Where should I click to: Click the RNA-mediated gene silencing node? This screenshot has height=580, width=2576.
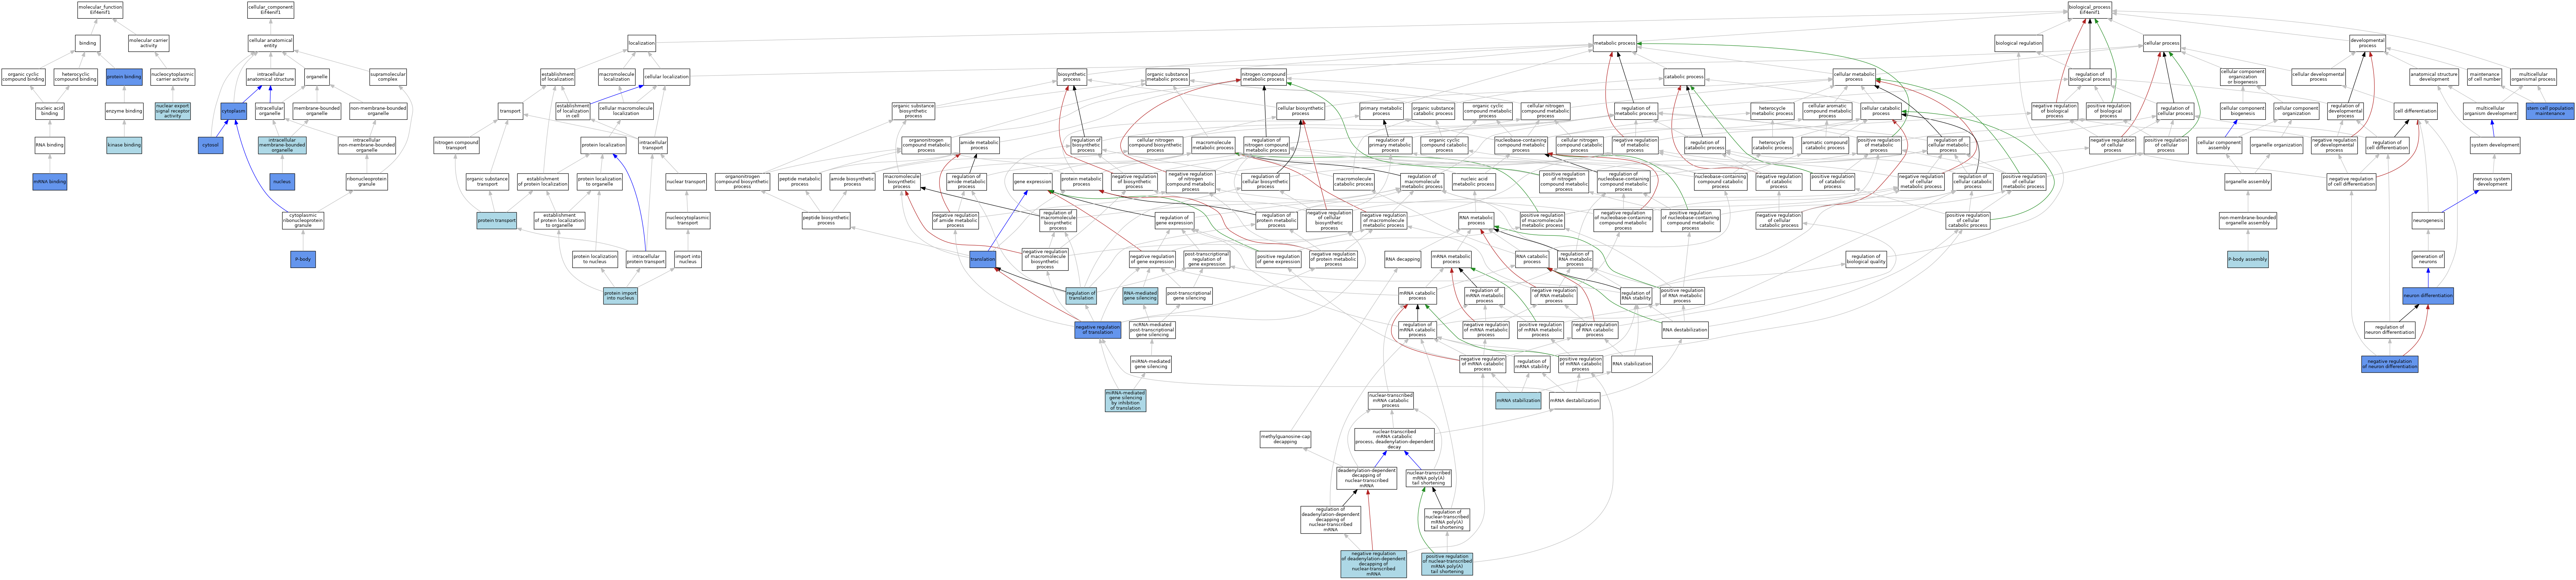click(x=1140, y=296)
